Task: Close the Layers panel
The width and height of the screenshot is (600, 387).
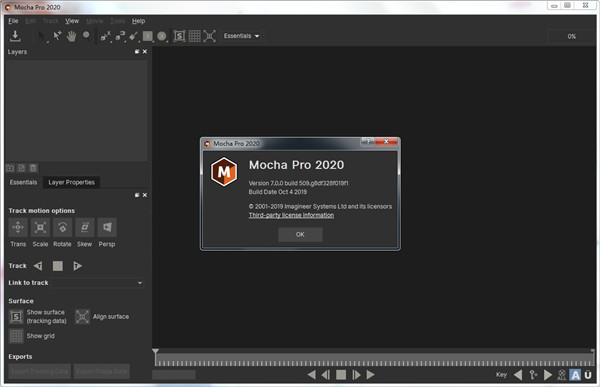Action: (x=145, y=51)
